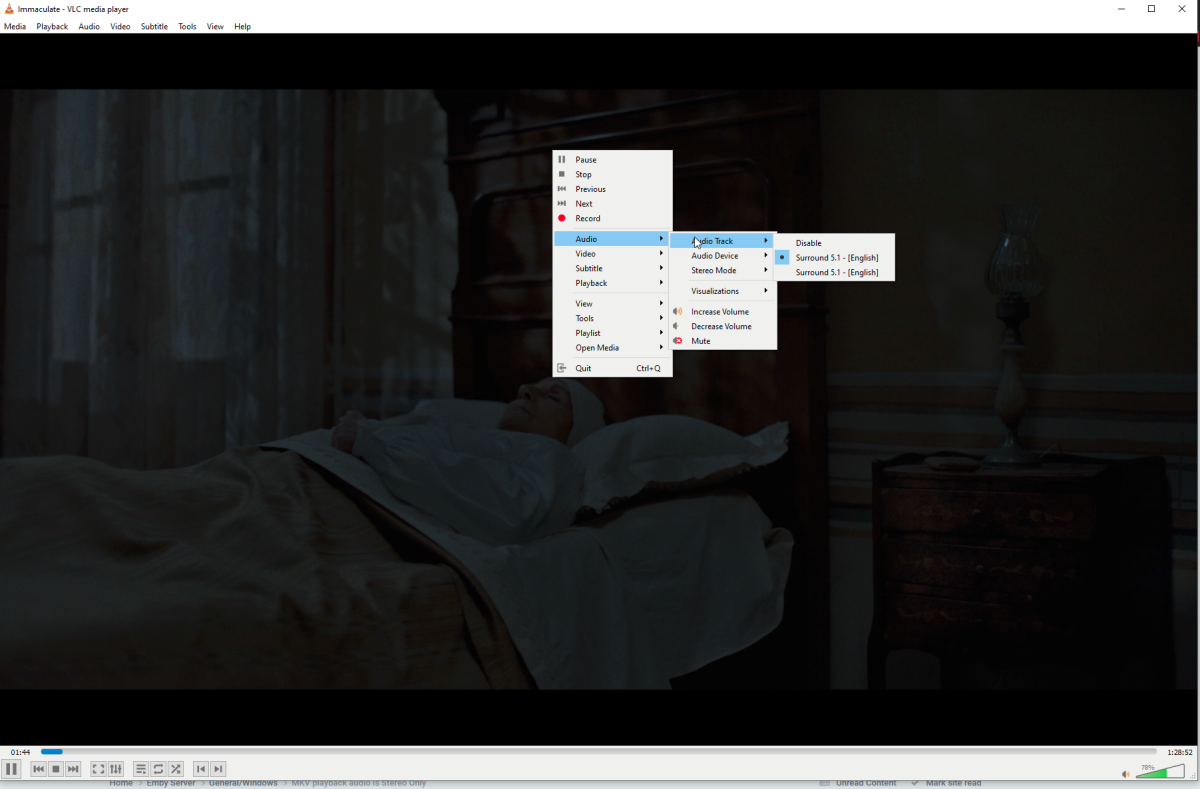
Task: Expand the Open Media submenu
Action: (x=613, y=348)
